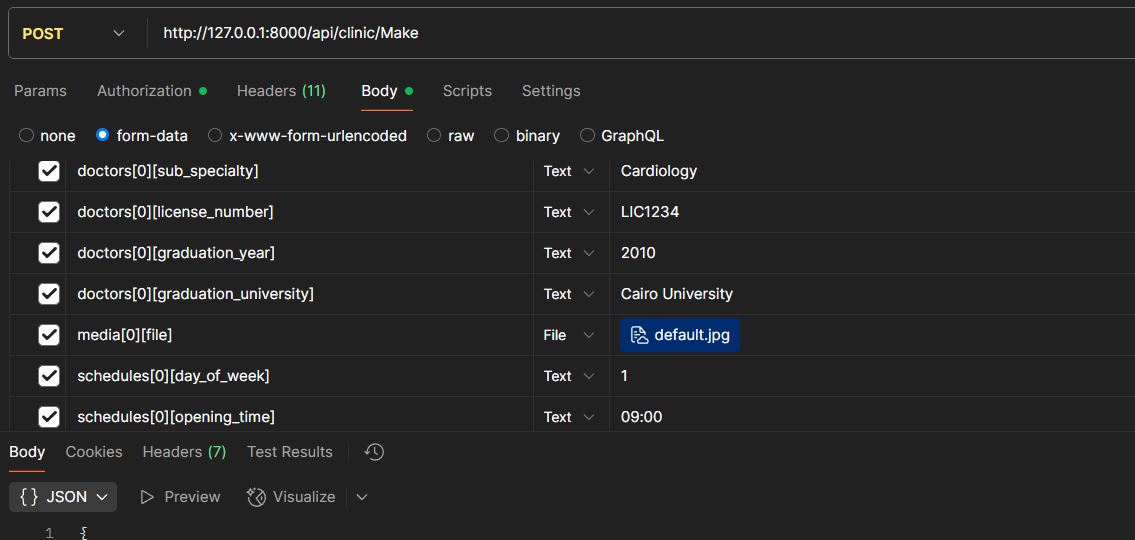The image size is (1135, 540).
Task: Click the Preview play icon
Action: click(x=147, y=497)
